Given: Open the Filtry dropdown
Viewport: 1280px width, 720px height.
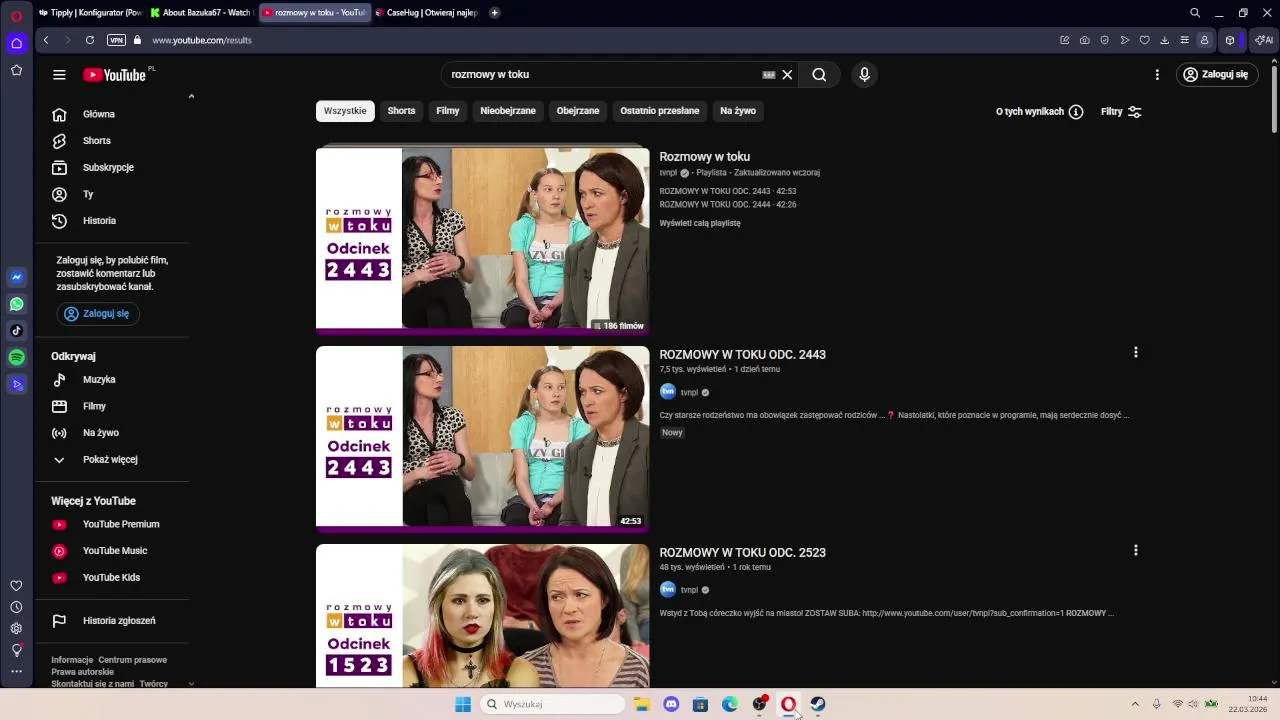Looking at the screenshot, I should [1121, 112].
